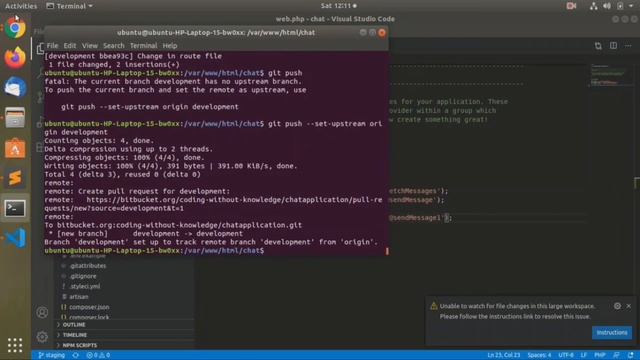Open More Actions ellipsis in VS Code editor
Viewport: 640px width, 360px height.
pyautogui.click(x=628, y=46)
